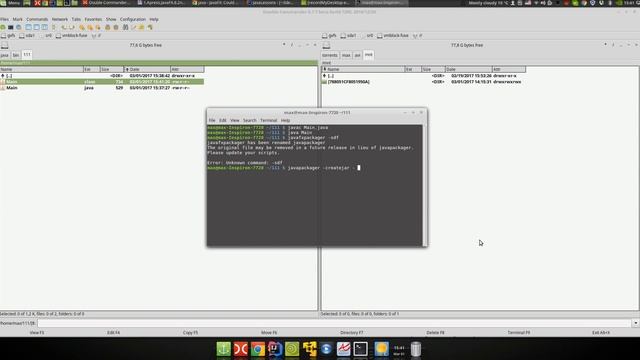
Task: Sort left panel by Date column
Action: click(x=147, y=69)
